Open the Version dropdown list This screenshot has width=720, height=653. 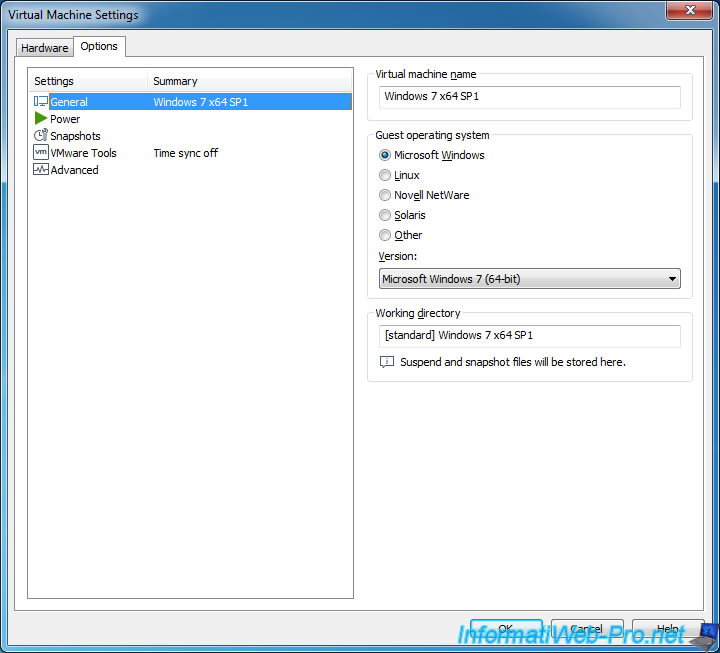pos(529,279)
